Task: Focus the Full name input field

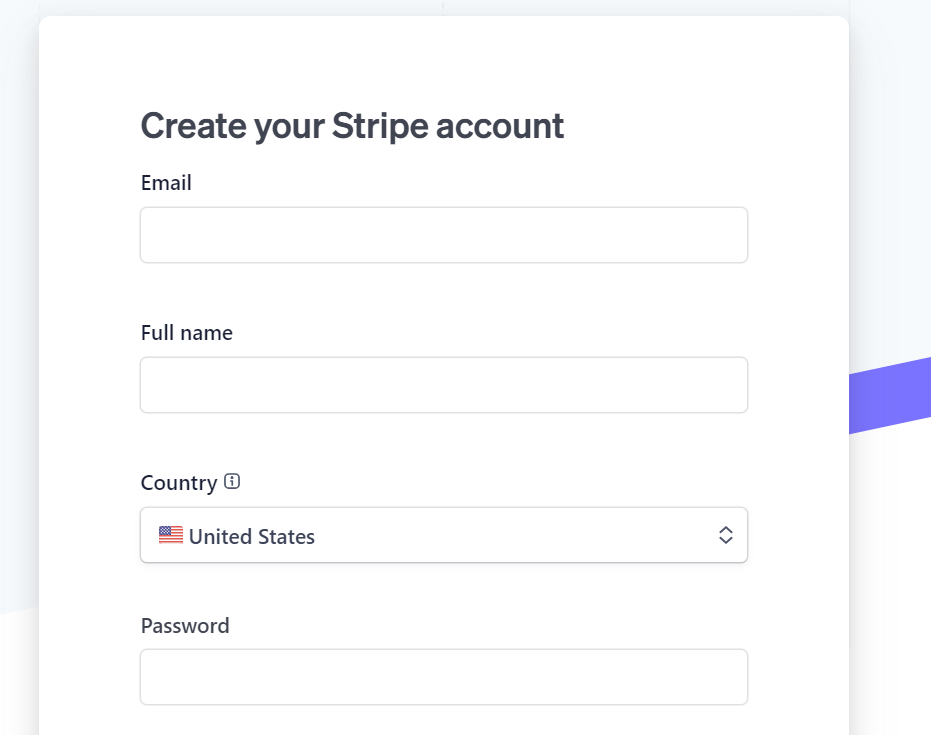Action: coord(444,385)
